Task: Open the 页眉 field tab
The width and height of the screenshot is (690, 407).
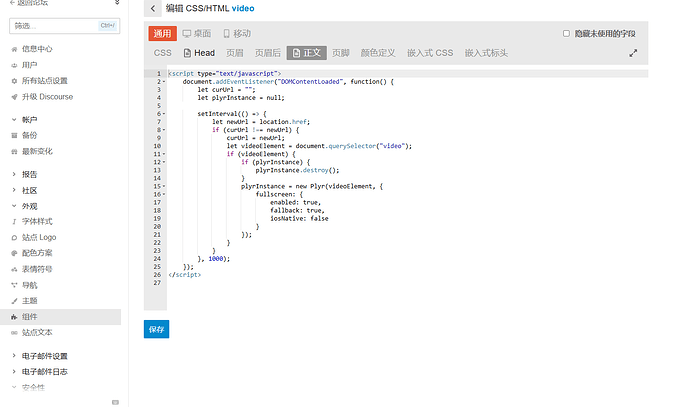Action: [x=235, y=53]
